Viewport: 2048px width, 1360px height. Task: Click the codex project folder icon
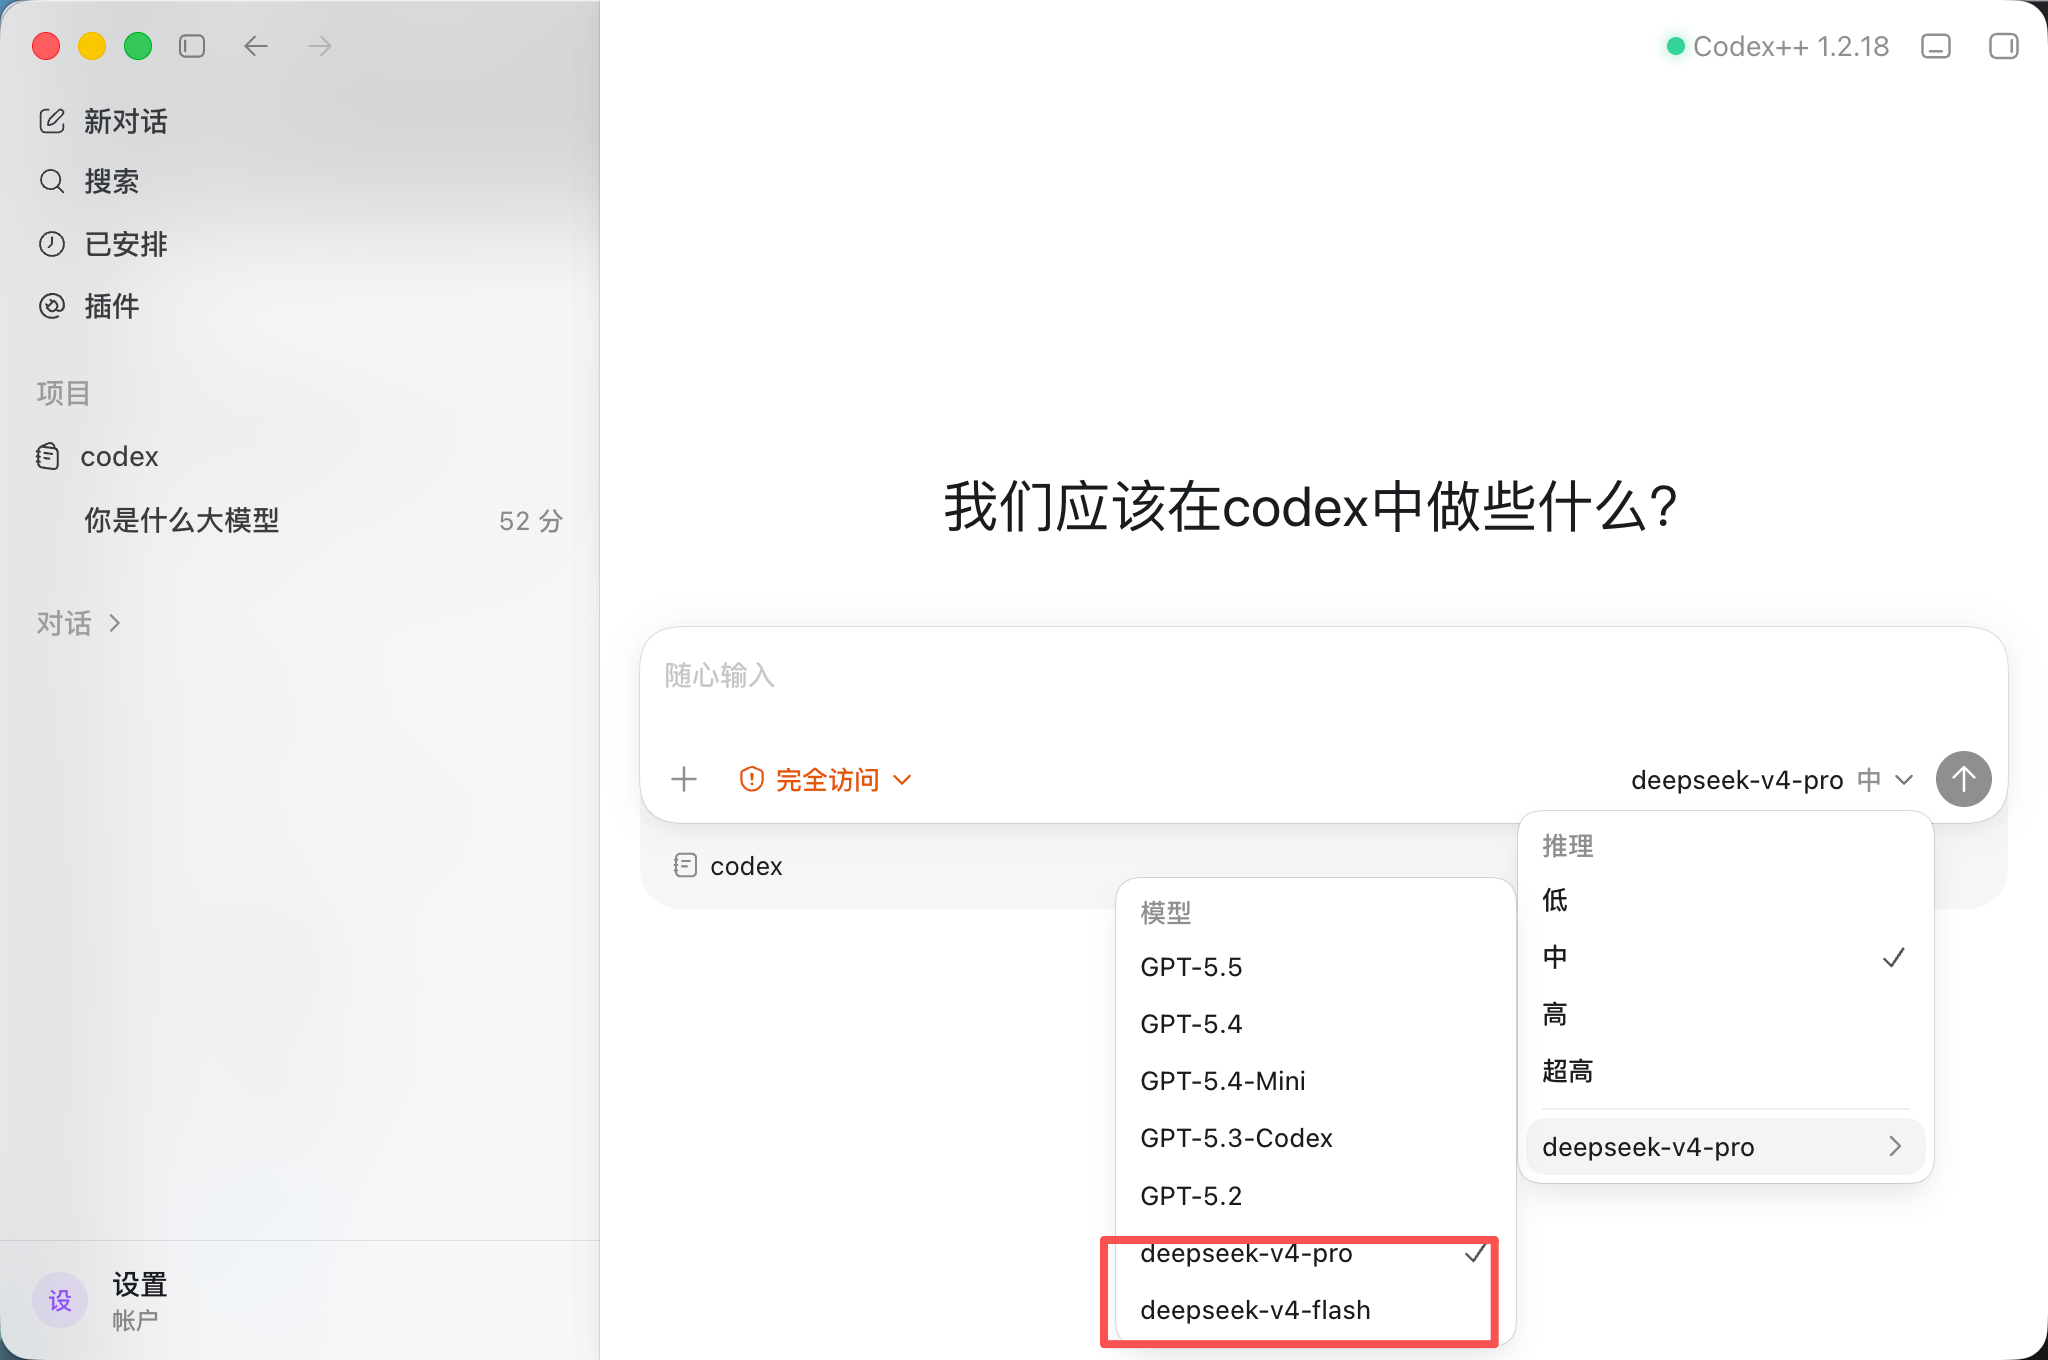click(48, 456)
